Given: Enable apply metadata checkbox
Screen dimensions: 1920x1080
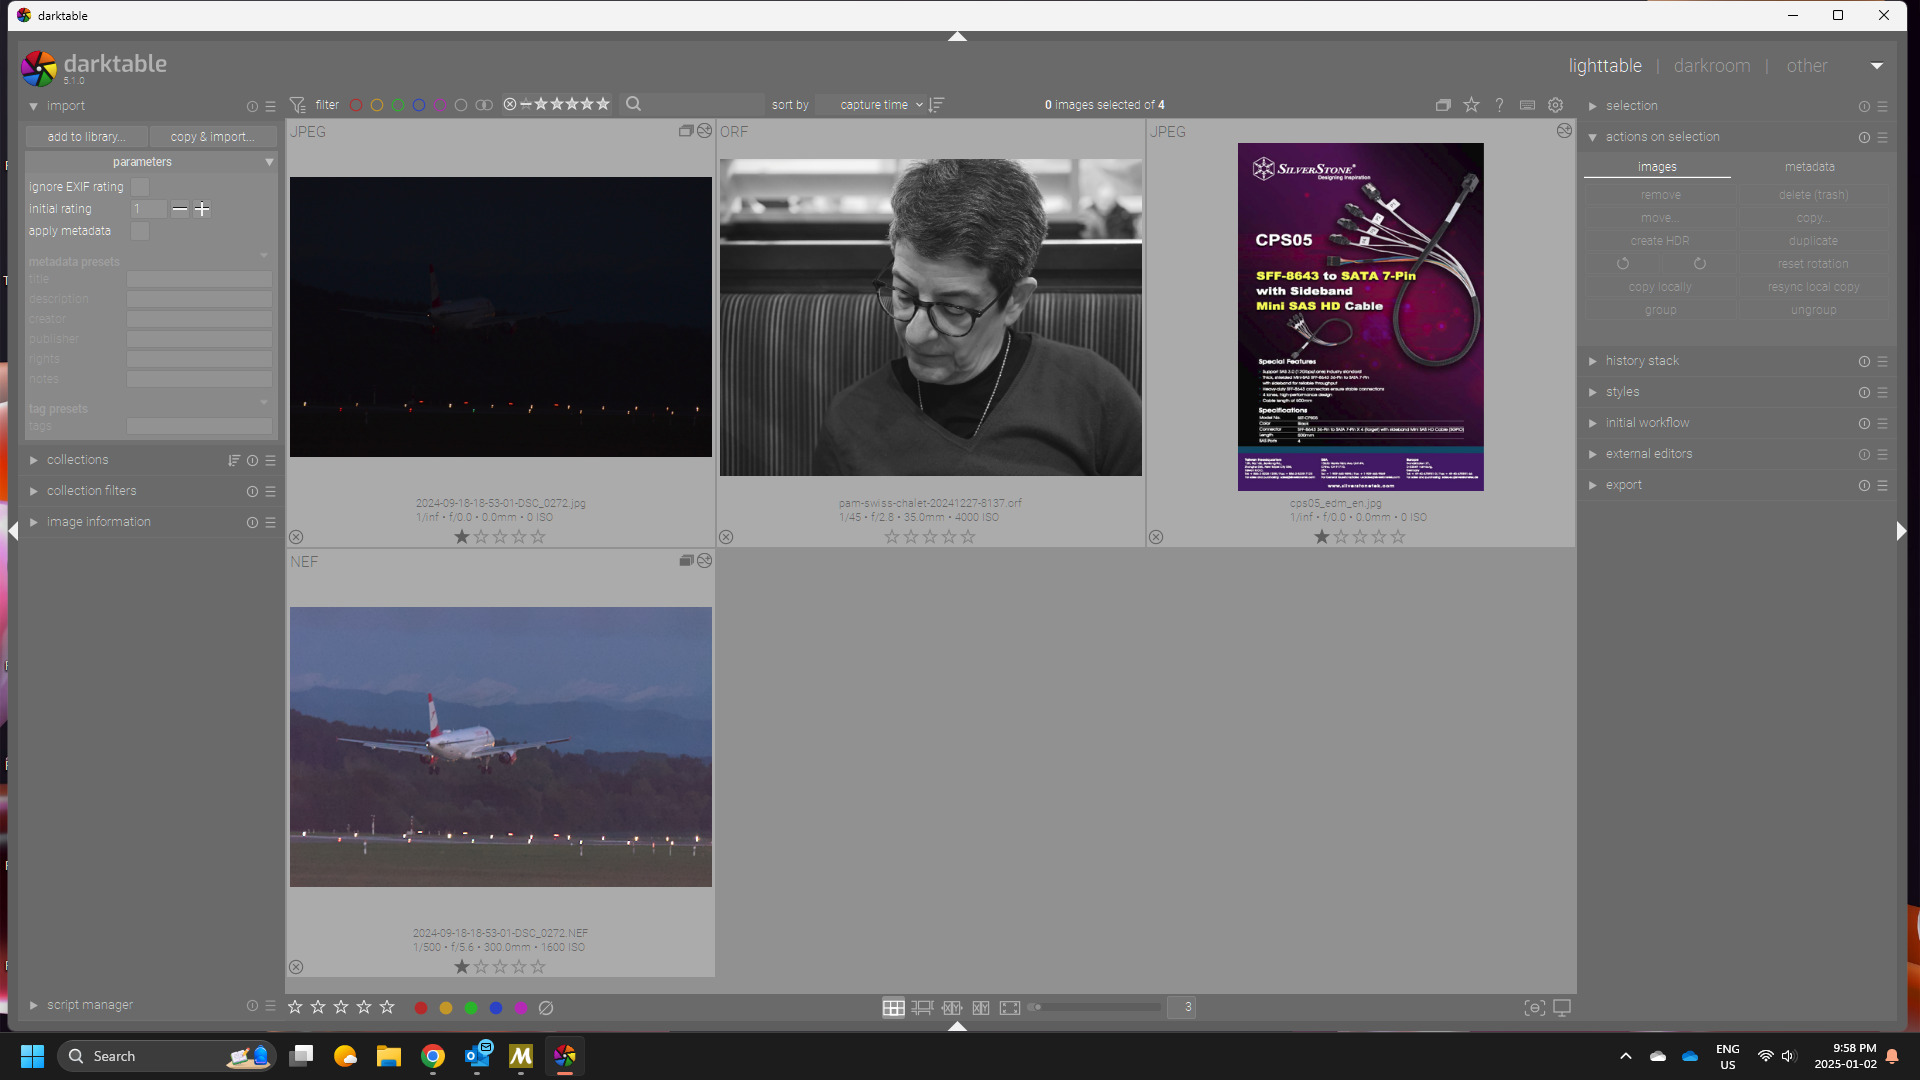Looking at the screenshot, I should coord(140,231).
